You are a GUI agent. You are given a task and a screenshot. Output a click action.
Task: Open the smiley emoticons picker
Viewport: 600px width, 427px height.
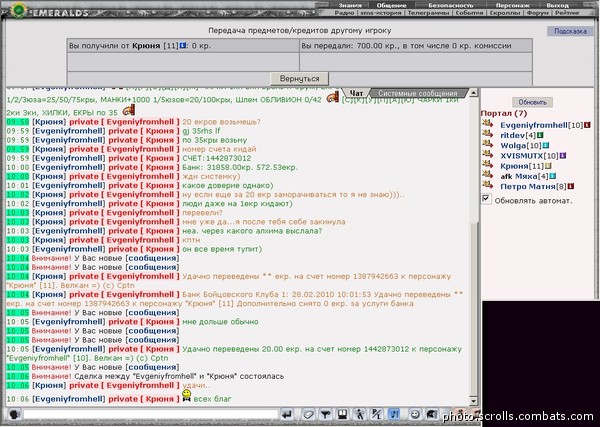415,414
